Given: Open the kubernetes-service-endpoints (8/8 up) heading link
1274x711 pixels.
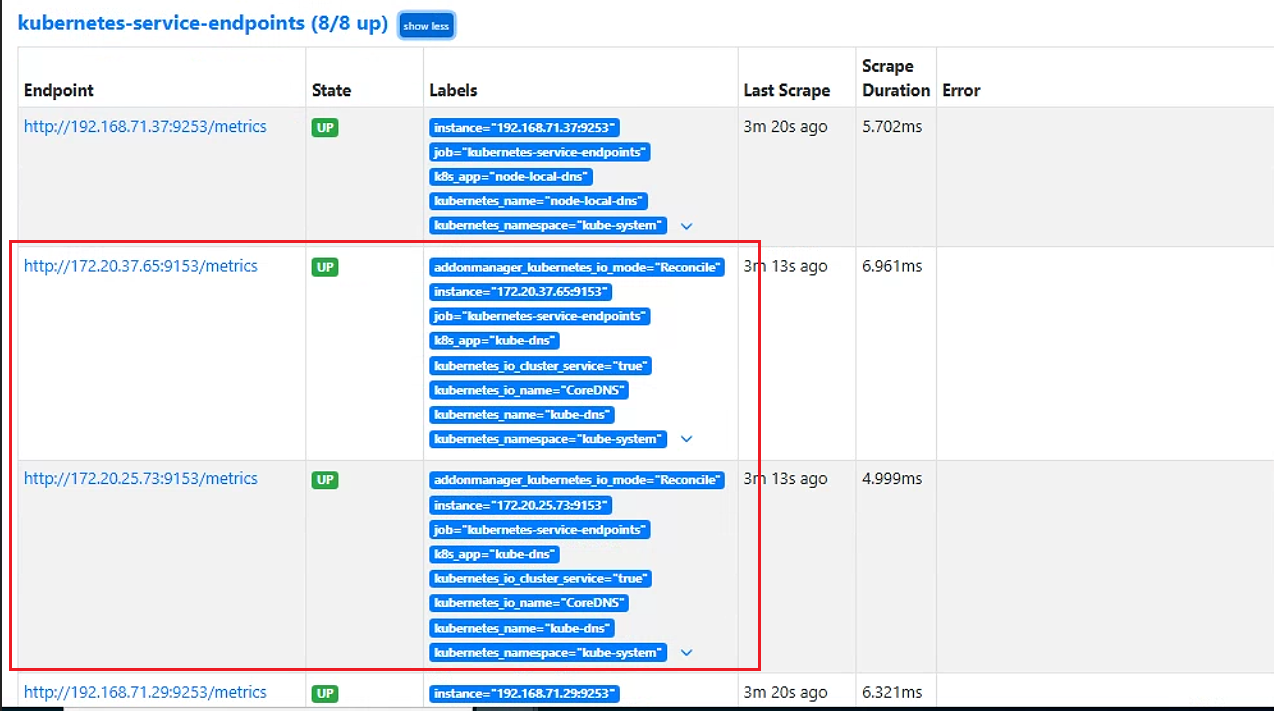Looking at the screenshot, I should point(203,23).
